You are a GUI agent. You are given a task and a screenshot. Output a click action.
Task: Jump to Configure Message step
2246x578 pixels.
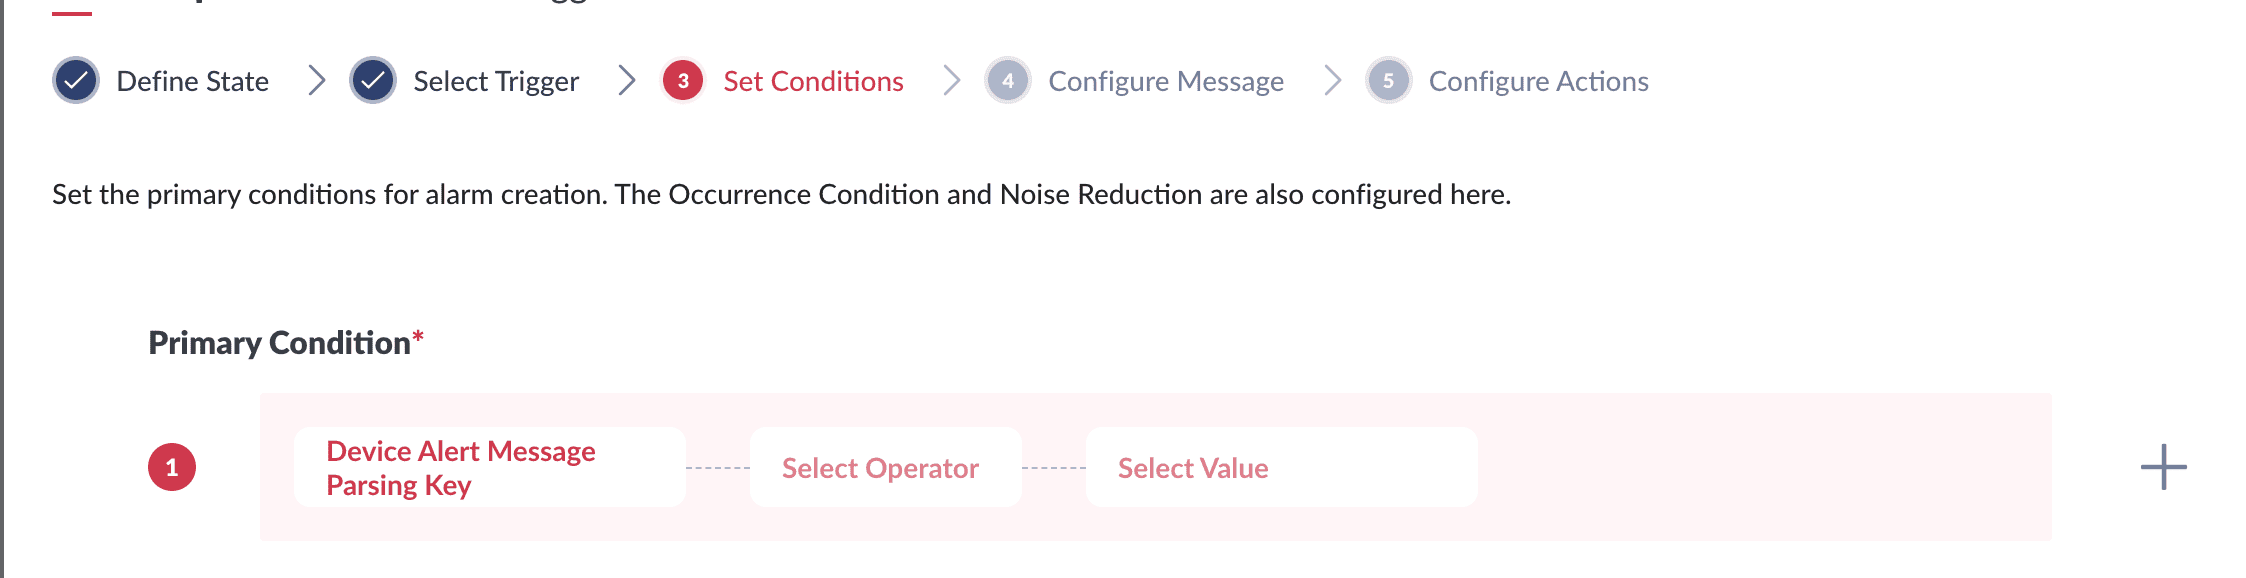click(x=1165, y=81)
